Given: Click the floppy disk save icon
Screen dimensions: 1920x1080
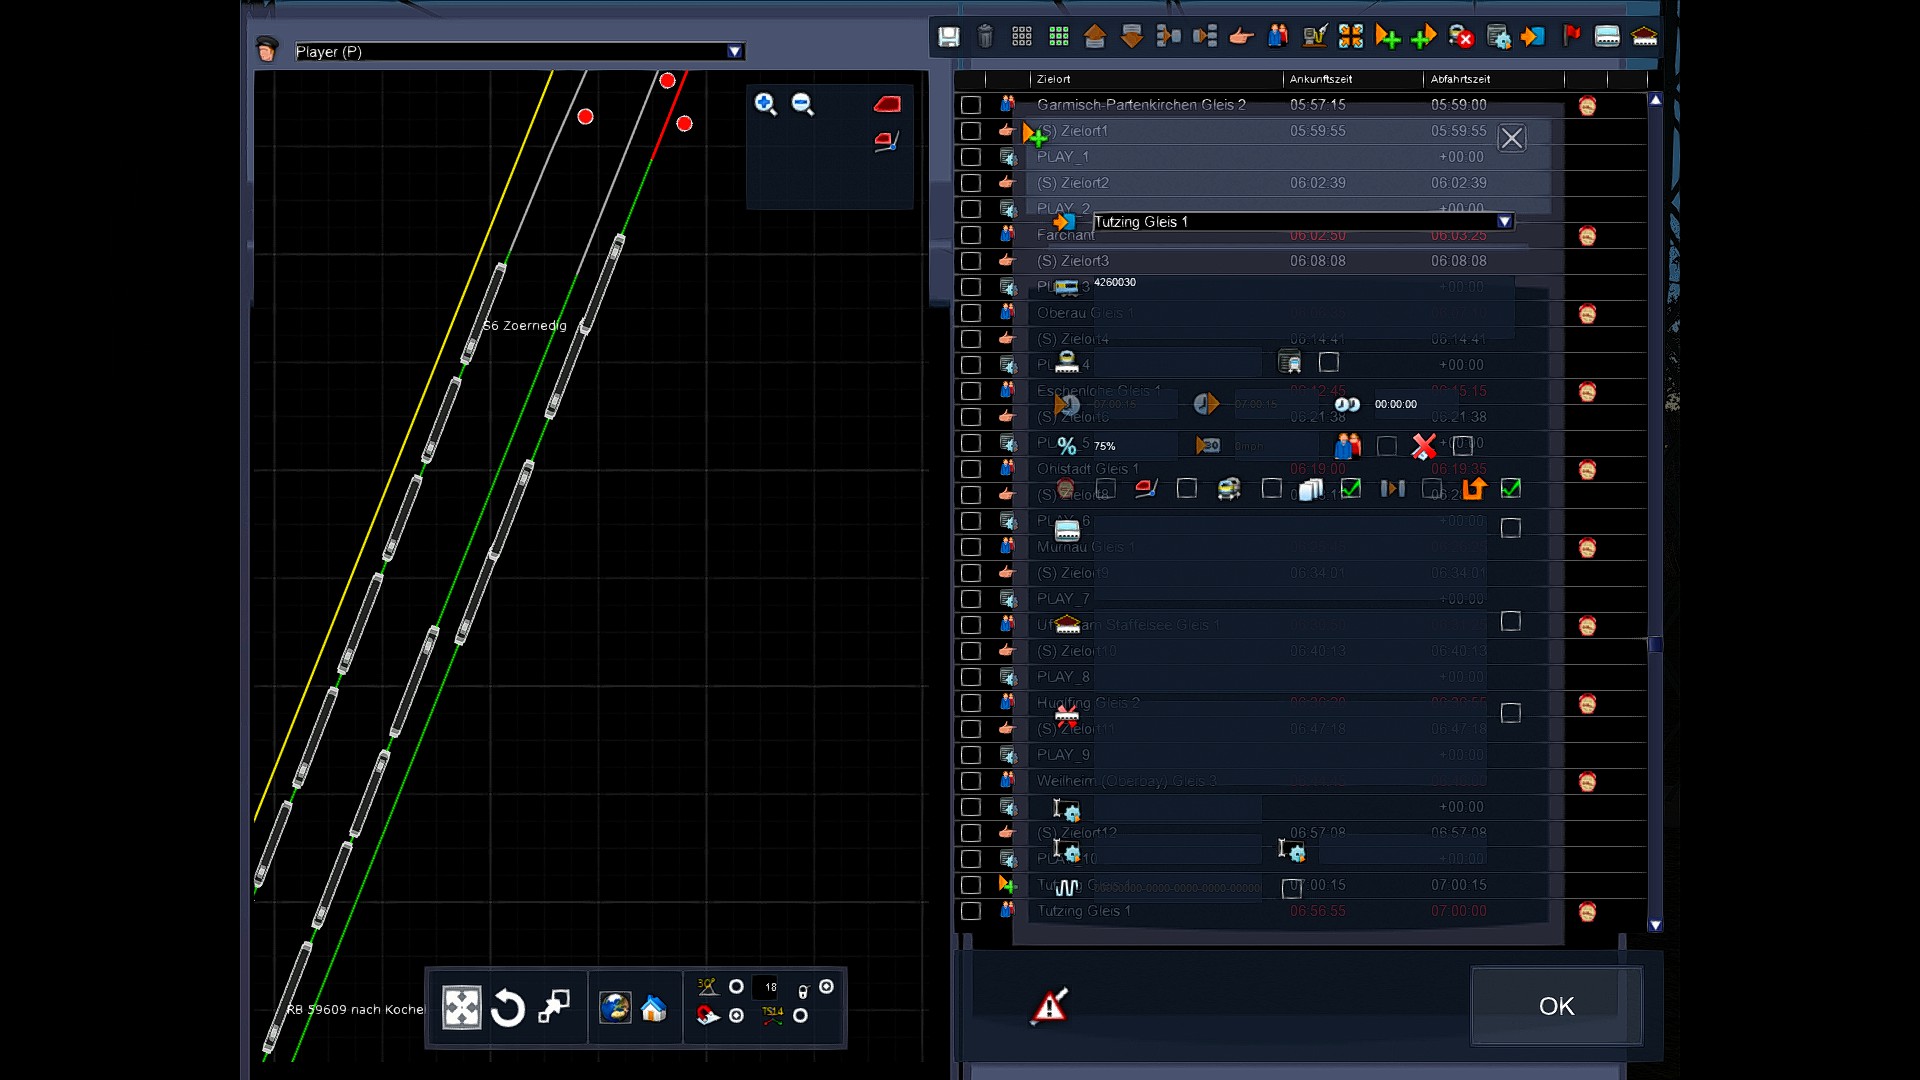Looking at the screenshot, I should 948,37.
